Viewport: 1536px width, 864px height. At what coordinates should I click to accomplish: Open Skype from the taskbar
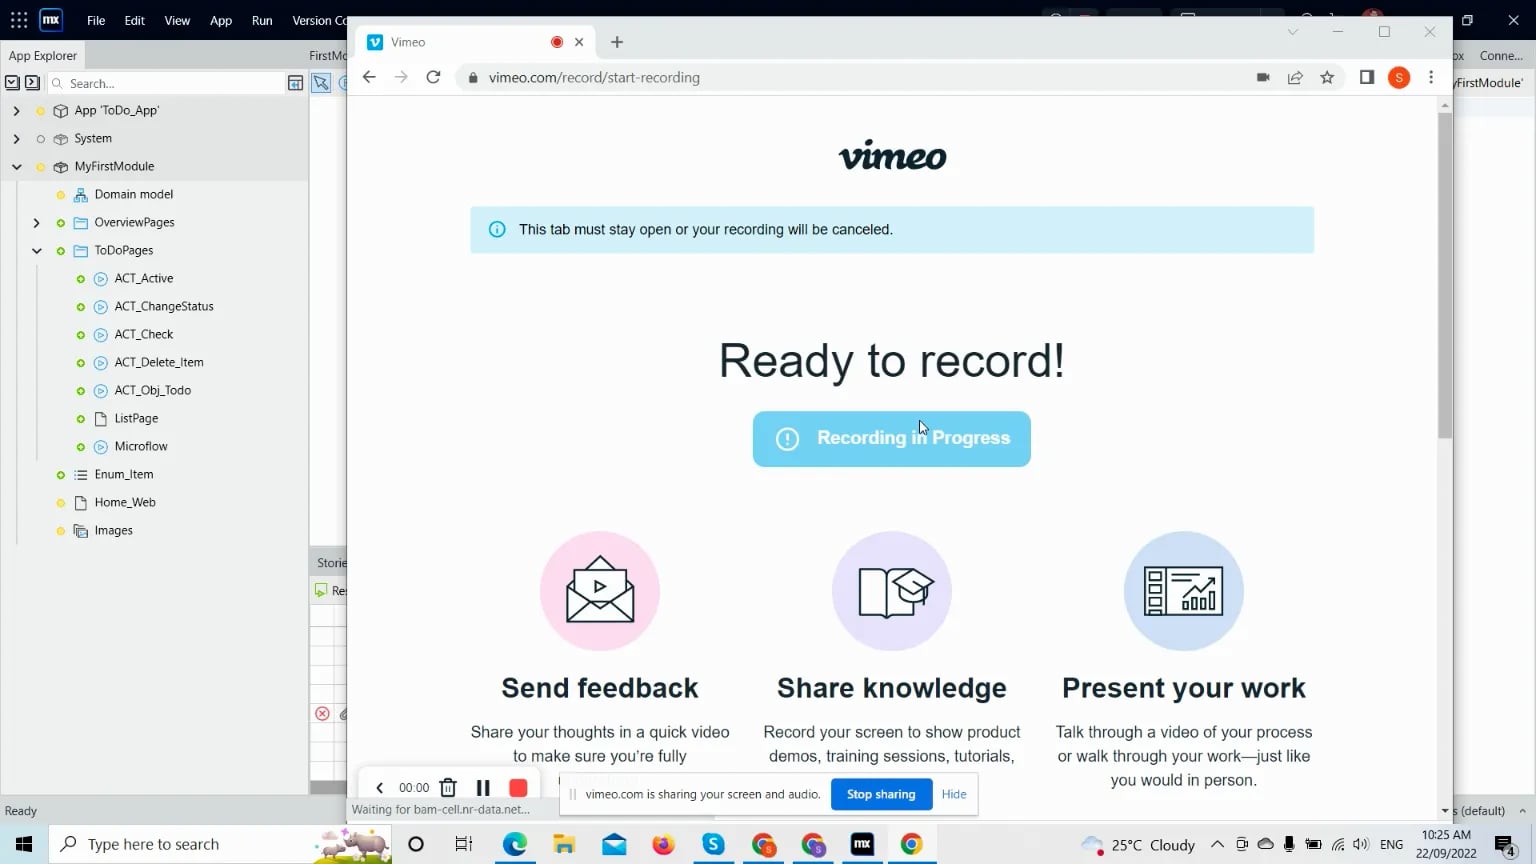point(713,844)
